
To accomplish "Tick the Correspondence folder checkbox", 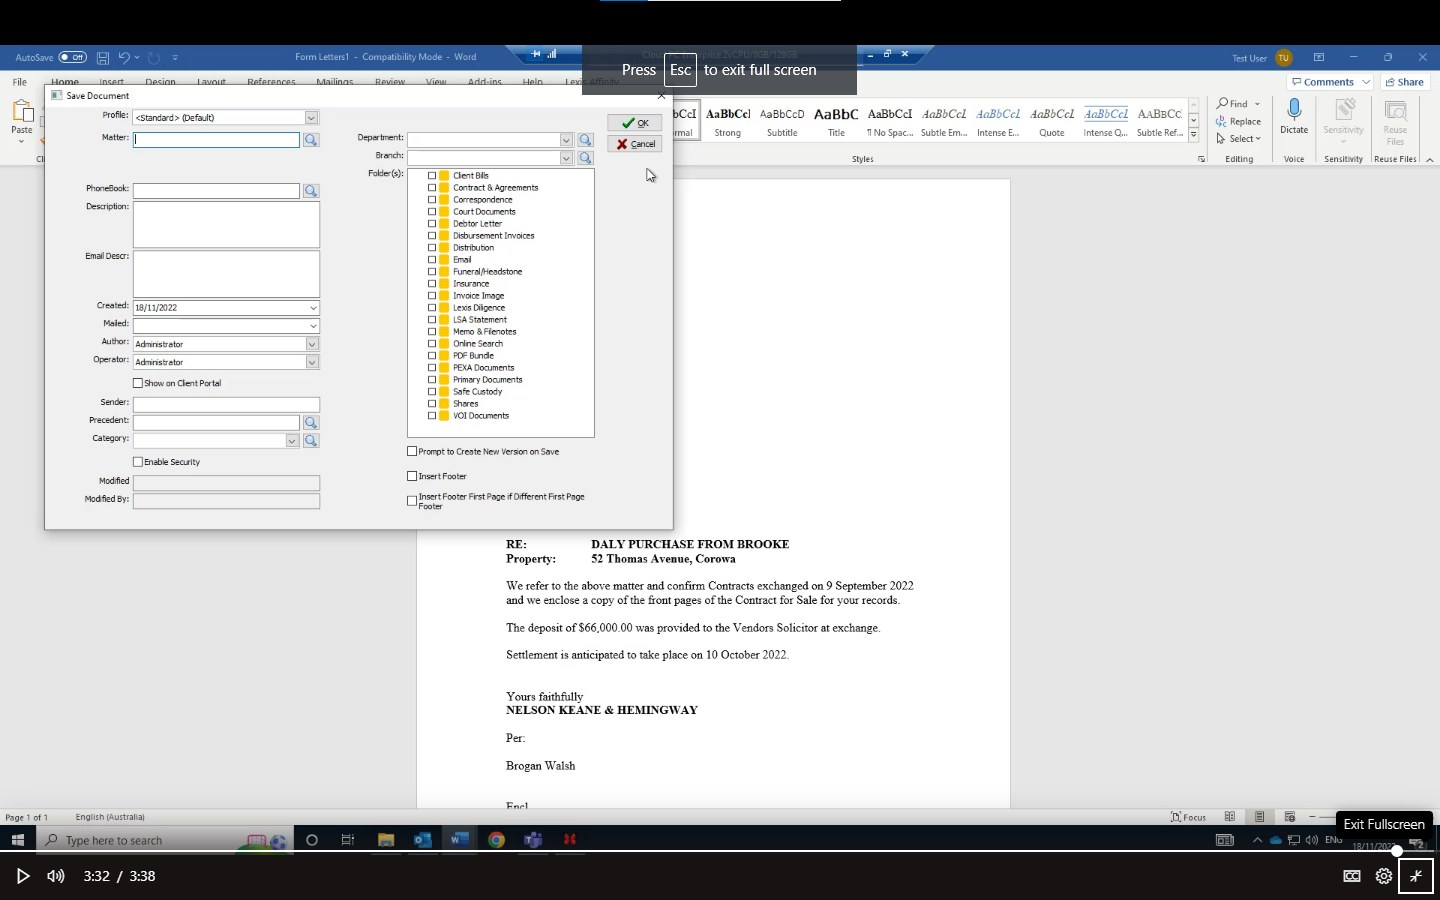I will (432, 200).
